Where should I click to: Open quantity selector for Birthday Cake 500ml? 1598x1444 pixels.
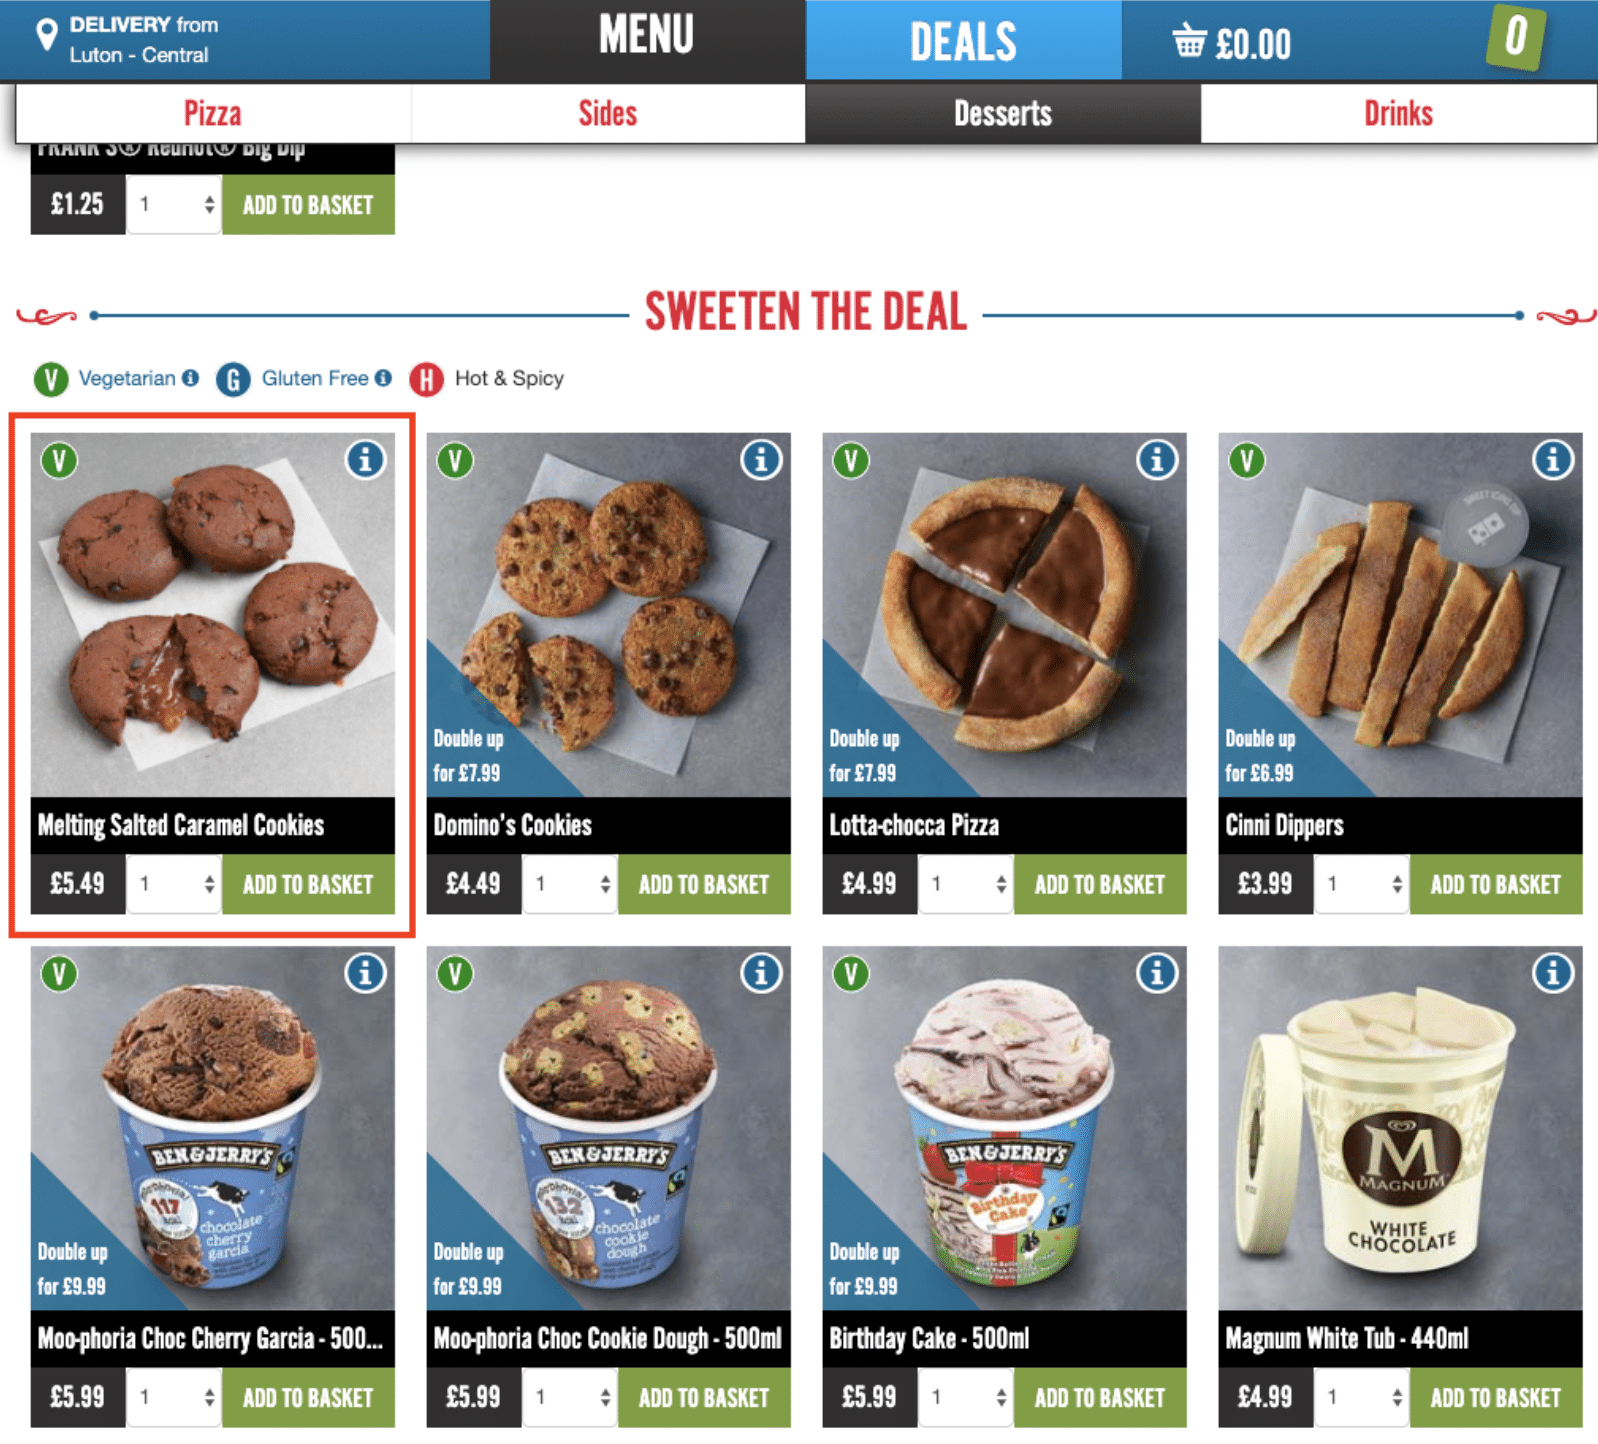(966, 1397)
